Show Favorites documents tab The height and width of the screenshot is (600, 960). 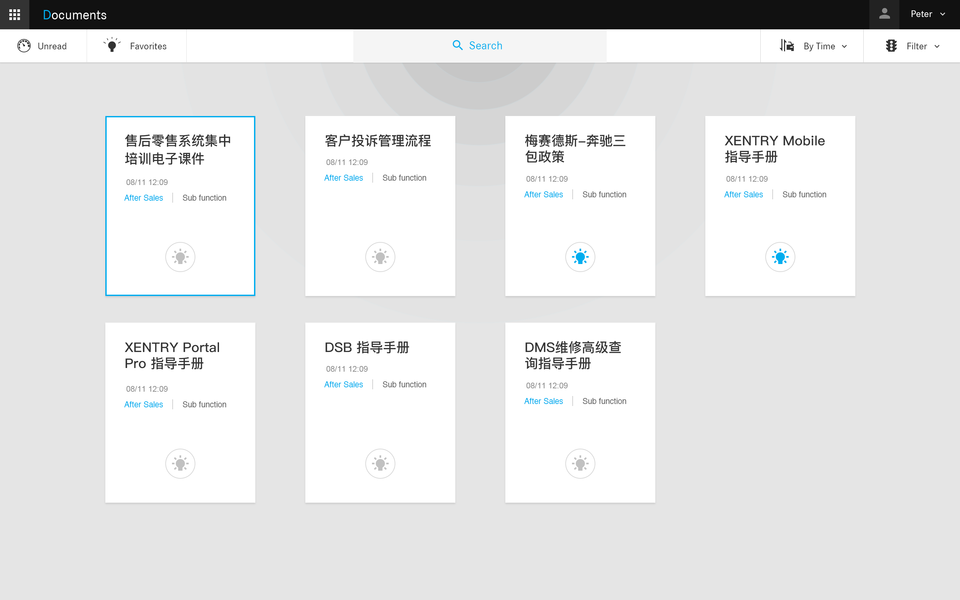[x=136, y=46]
